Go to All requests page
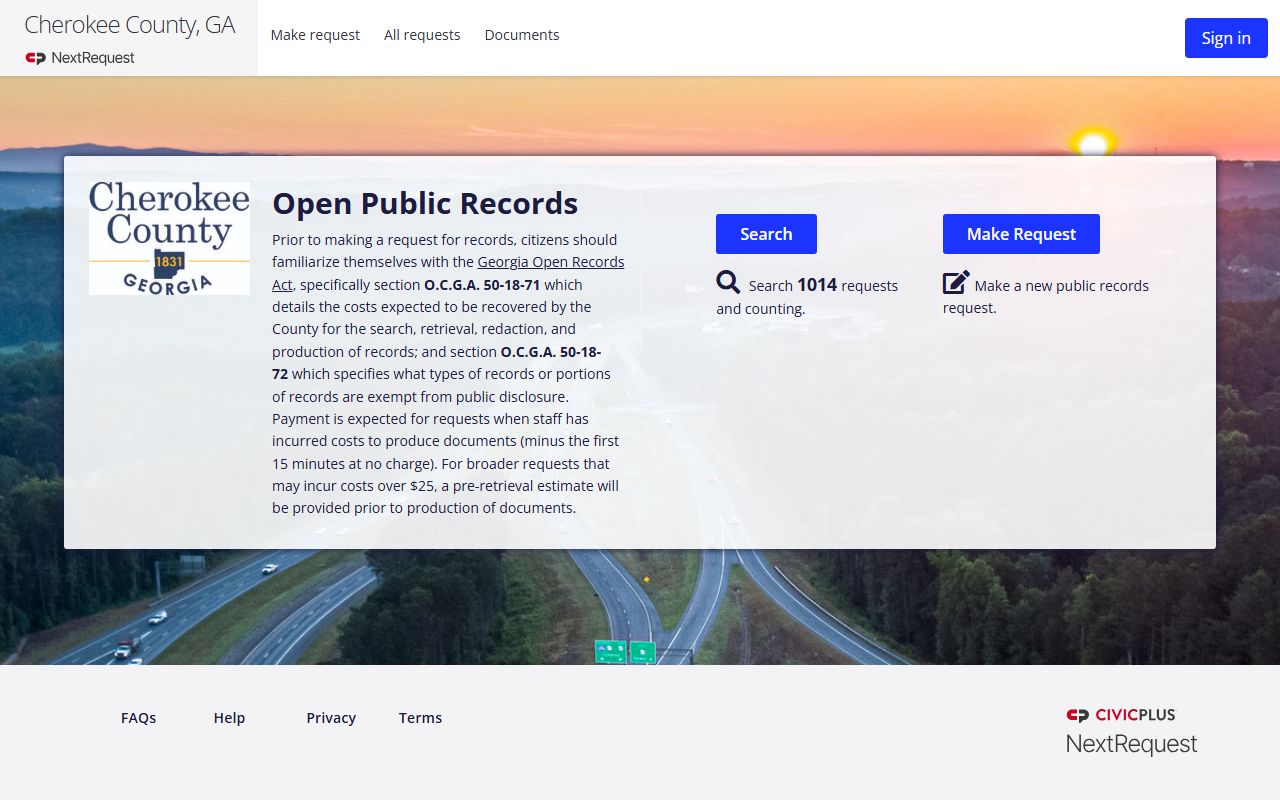The image size is (1280, 800). coord(422,35)
